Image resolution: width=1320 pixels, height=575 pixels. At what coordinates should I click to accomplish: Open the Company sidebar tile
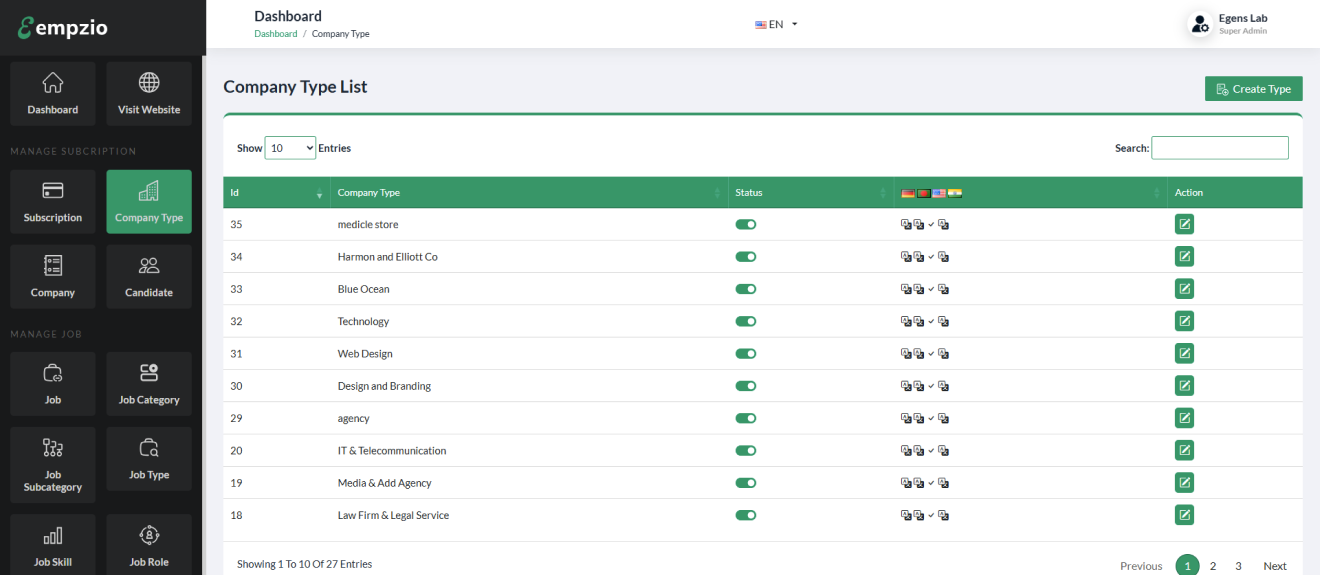pyautogui.click(x=53, y=277)
